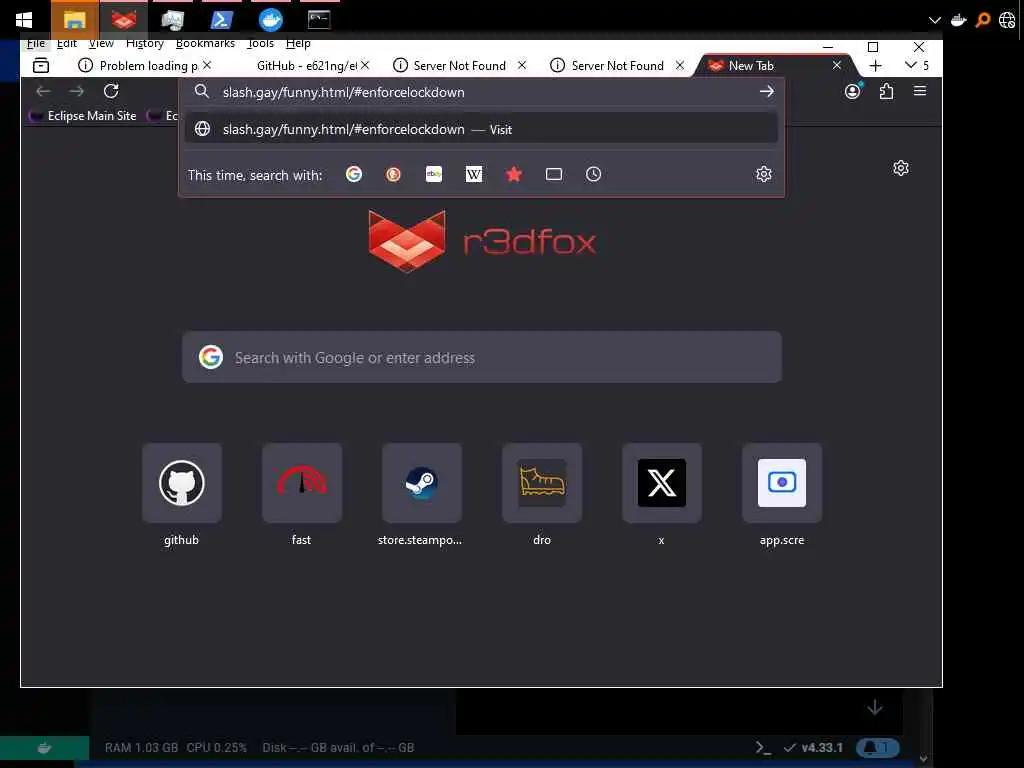This screenshot has height=768, width=1024.
Task: Search this time with DuckDuckGo
Action: 393,174
